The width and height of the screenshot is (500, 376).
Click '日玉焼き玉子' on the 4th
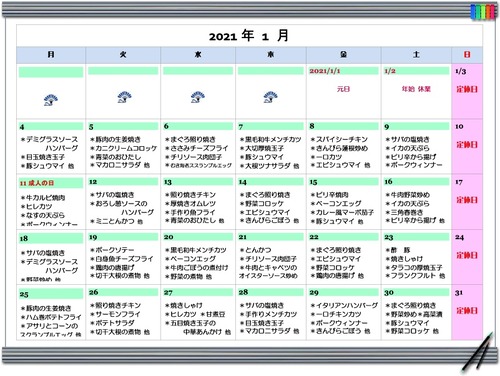point(45,157)
